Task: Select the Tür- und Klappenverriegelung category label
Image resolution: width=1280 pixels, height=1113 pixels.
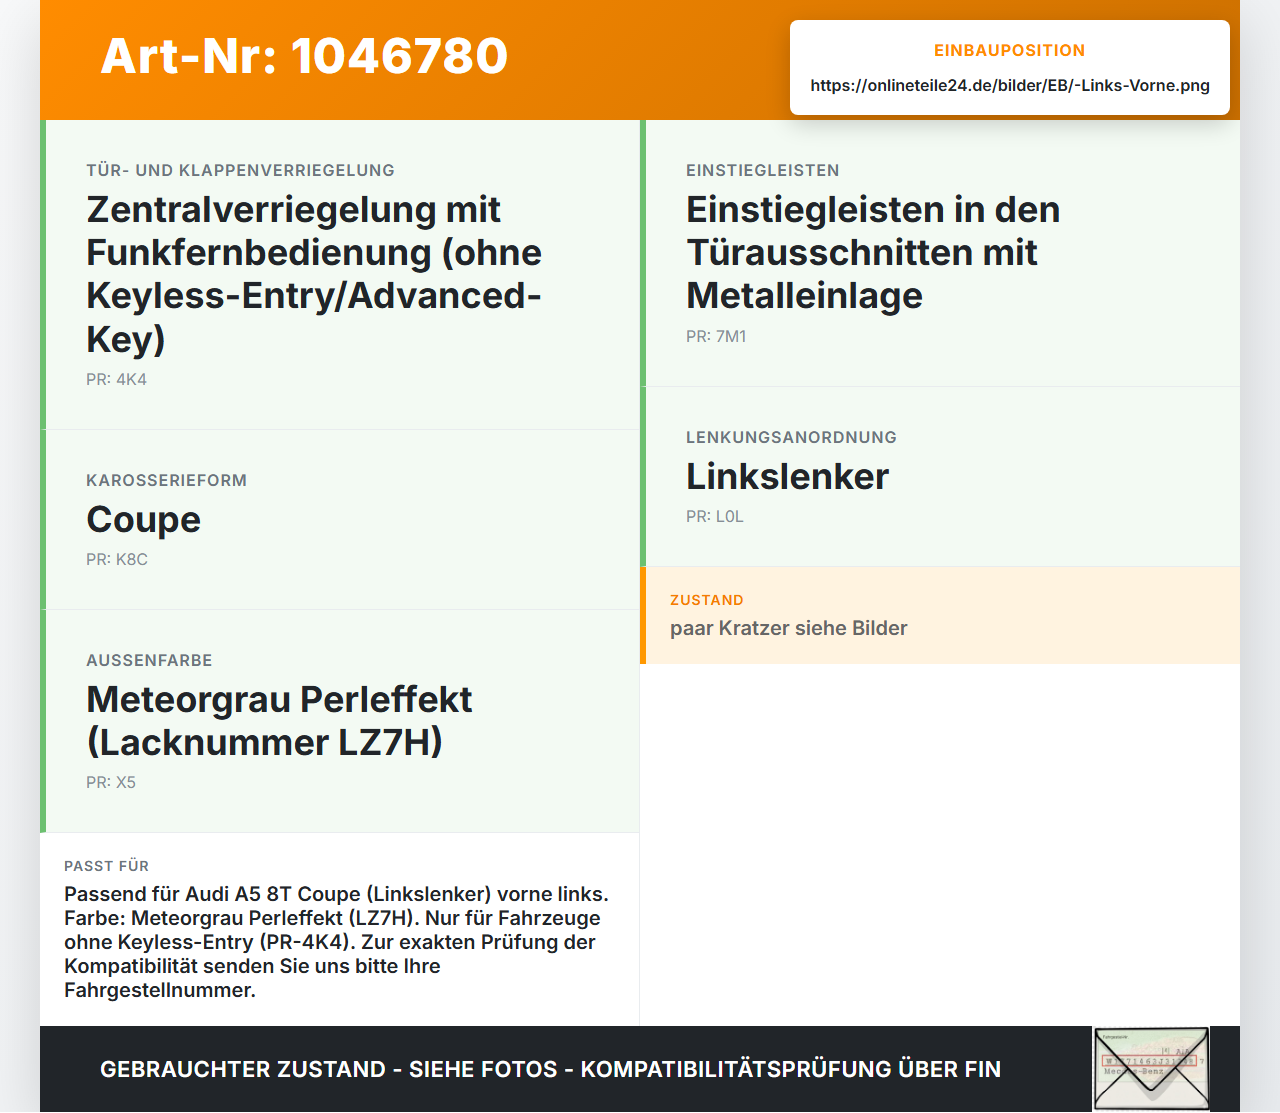Action: pyautogui.click(x=240, y=170)
